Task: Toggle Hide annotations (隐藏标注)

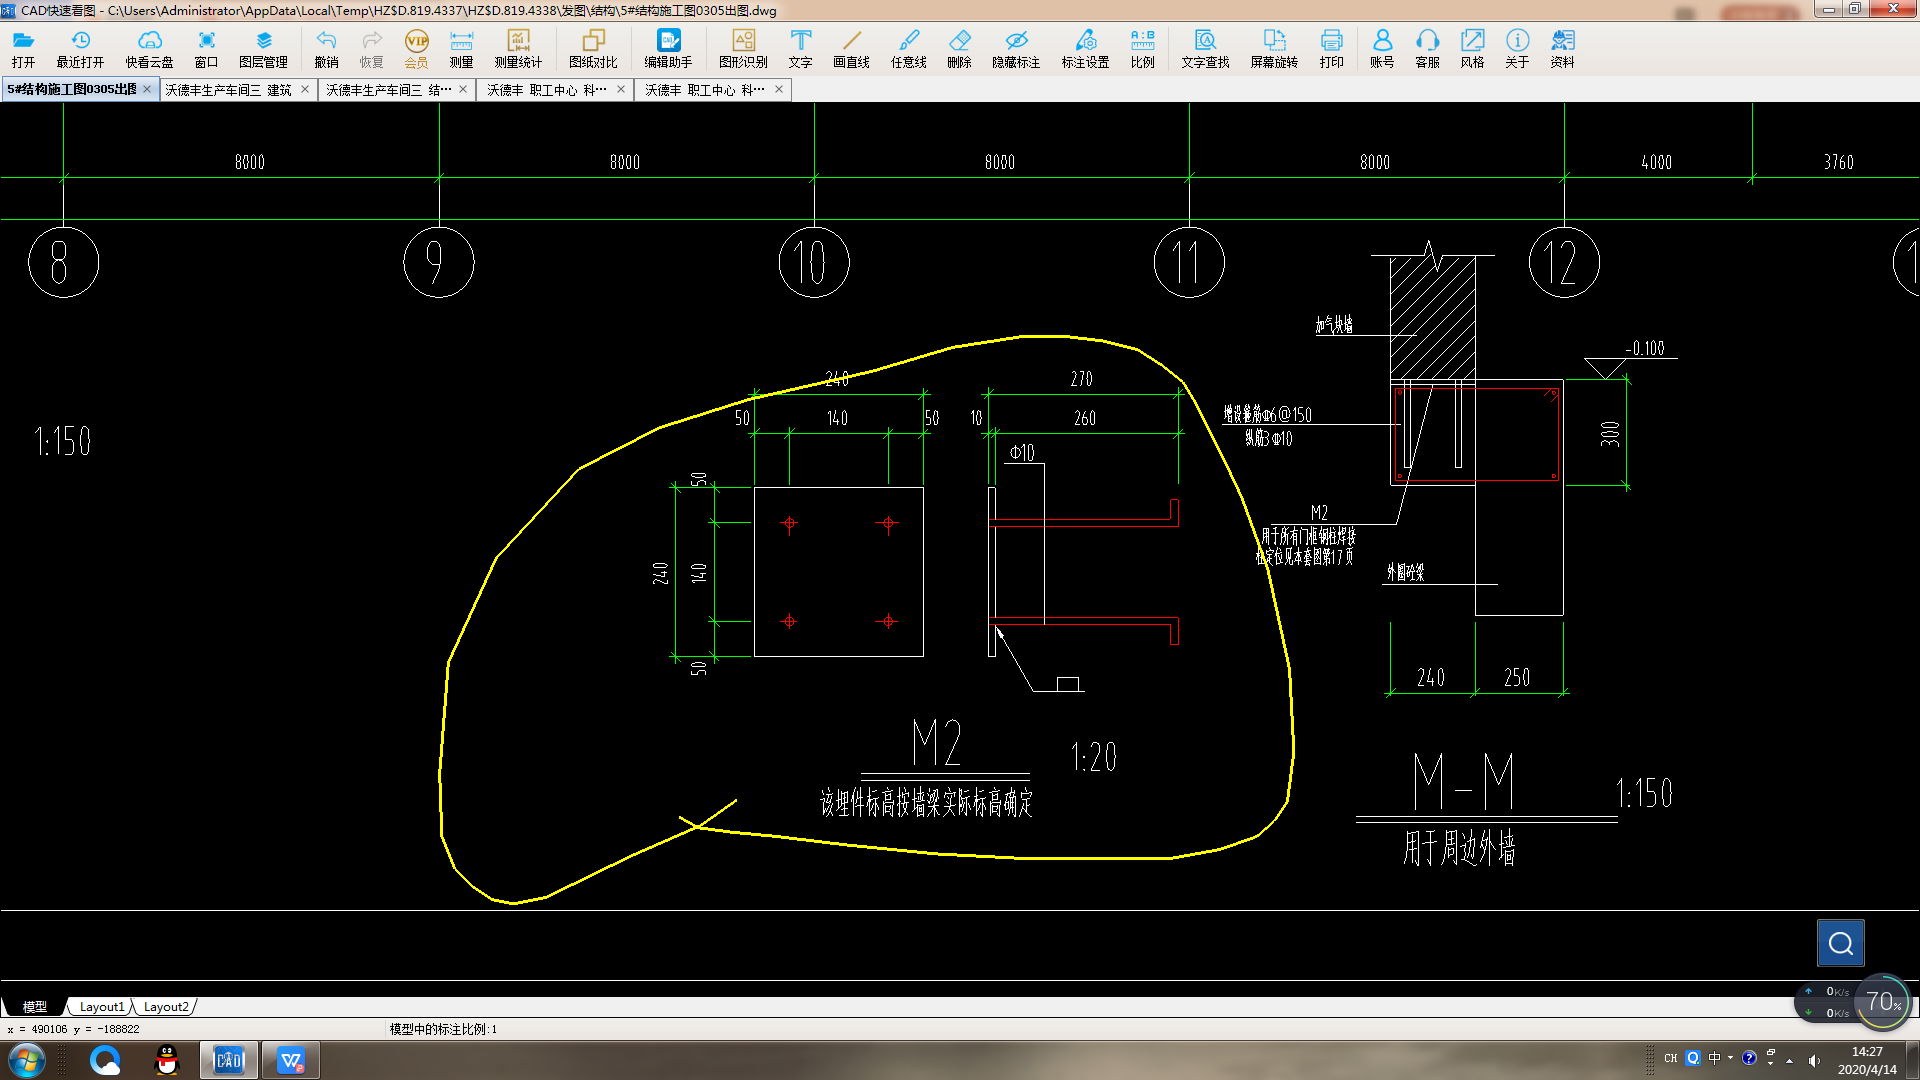Action: click(x=1016, y=48)
